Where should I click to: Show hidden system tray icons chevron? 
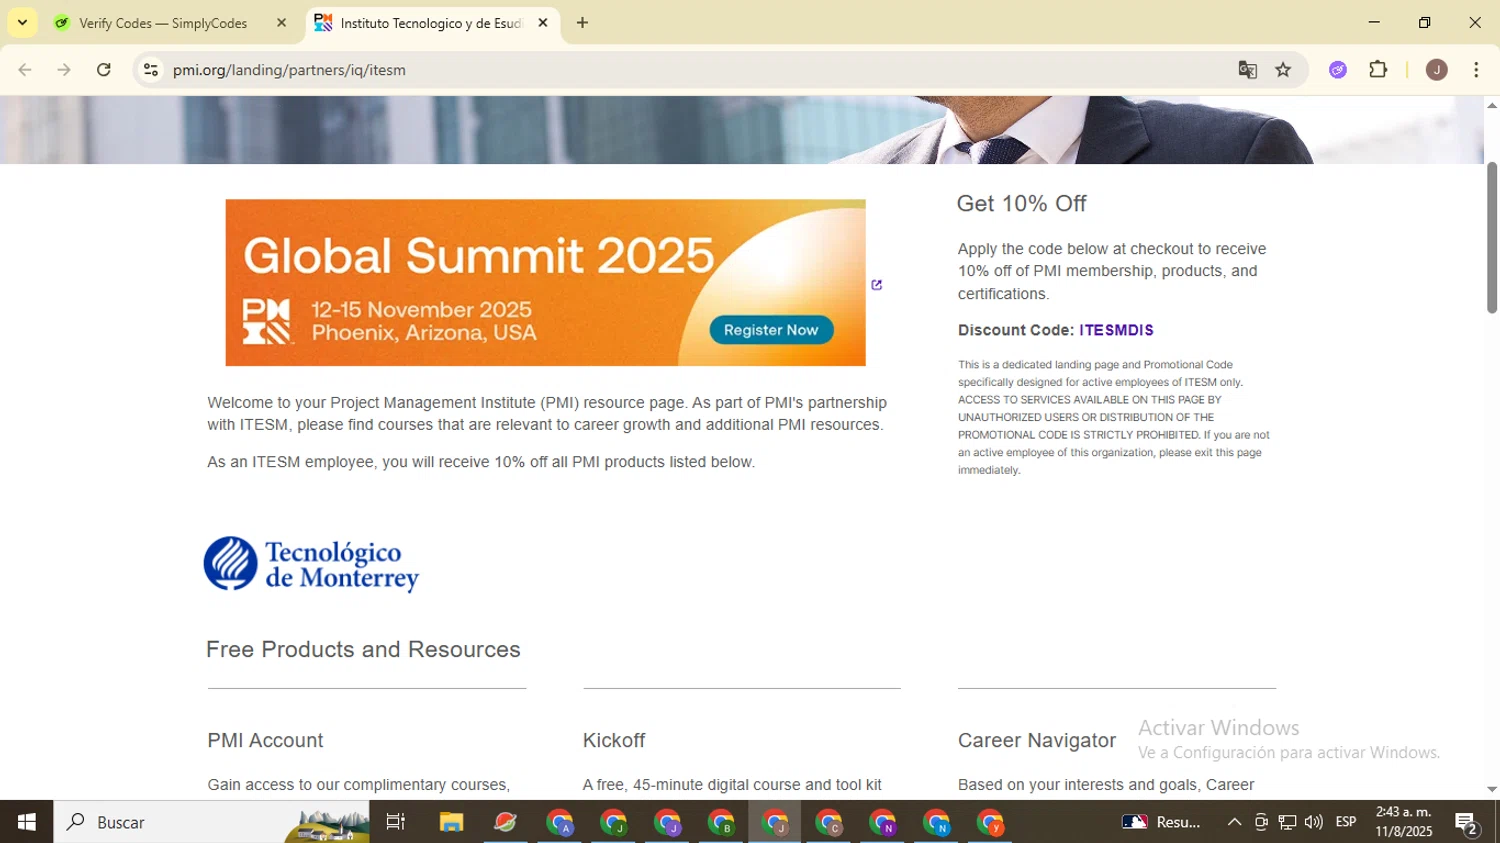[x=1234, y=822]
